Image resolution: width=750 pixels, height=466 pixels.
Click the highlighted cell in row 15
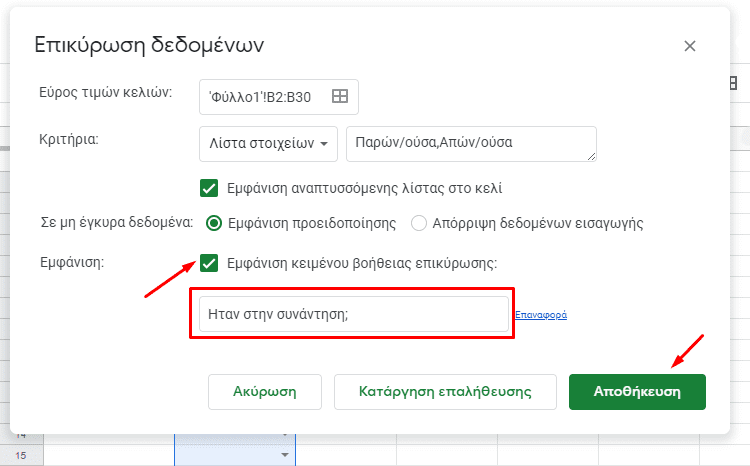tap(228, 455)
